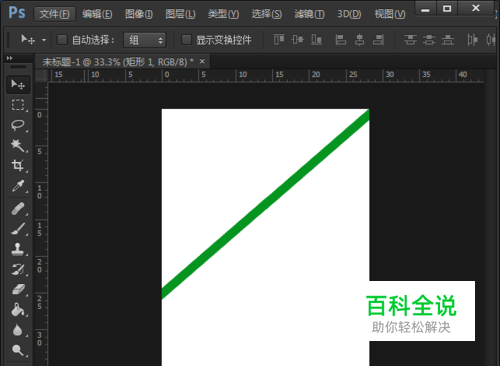500x366 pixels.
Task: Click Align horizontal centers icon
Action: pos(359,40)
